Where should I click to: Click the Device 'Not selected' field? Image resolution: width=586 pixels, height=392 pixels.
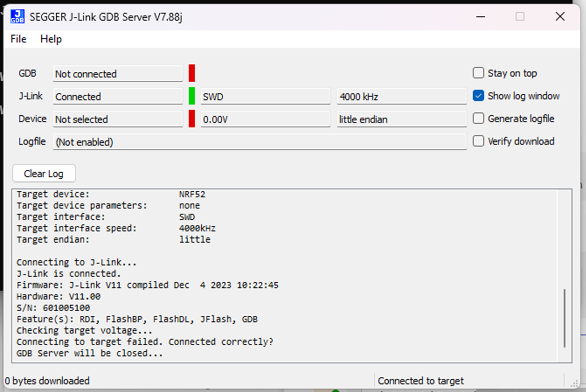pyautogui.click(x=118, y=119)
